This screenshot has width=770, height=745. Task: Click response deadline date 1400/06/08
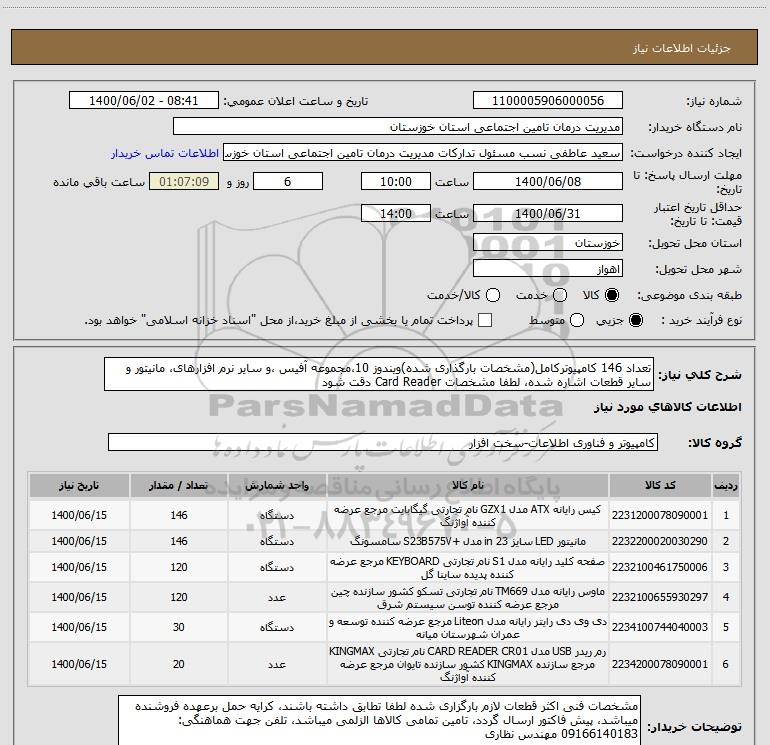(548, 181)
